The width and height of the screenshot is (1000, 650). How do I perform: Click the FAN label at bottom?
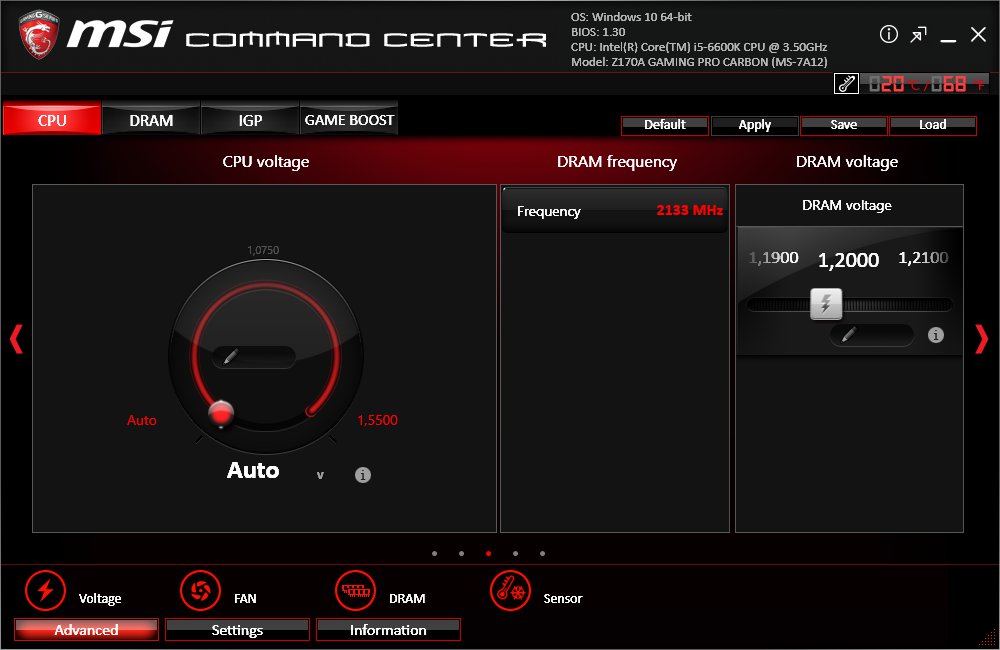(245, 598)
